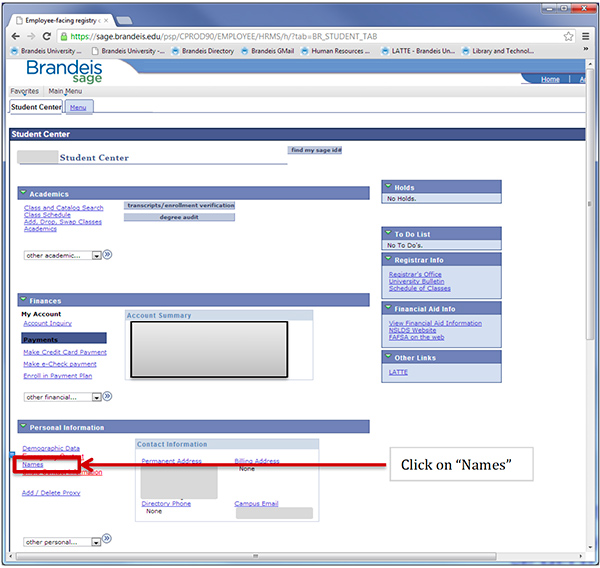This screenshot has width=600, height=568.
Task: Open the Class Schedule link
Action: [x=47, y=215]
